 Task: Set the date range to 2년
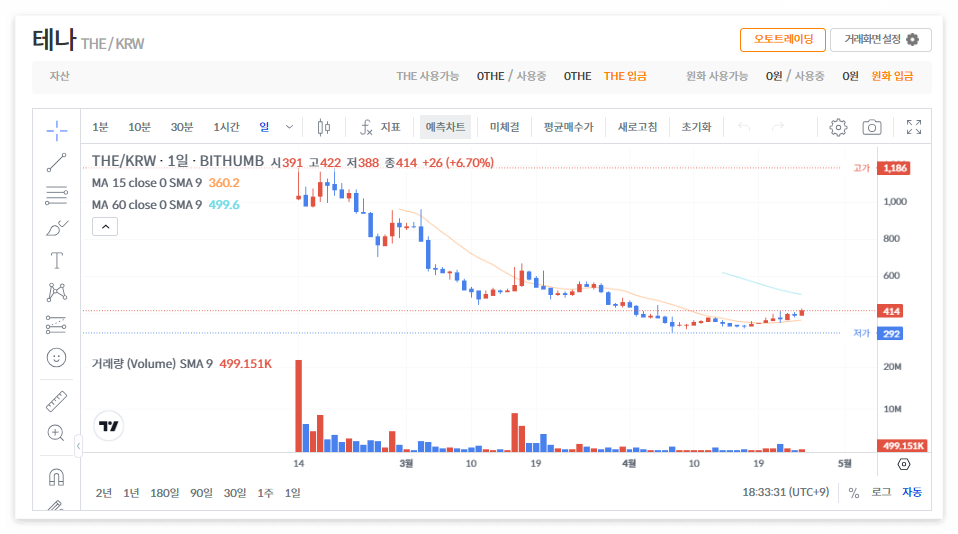click(x=104, y=493)
